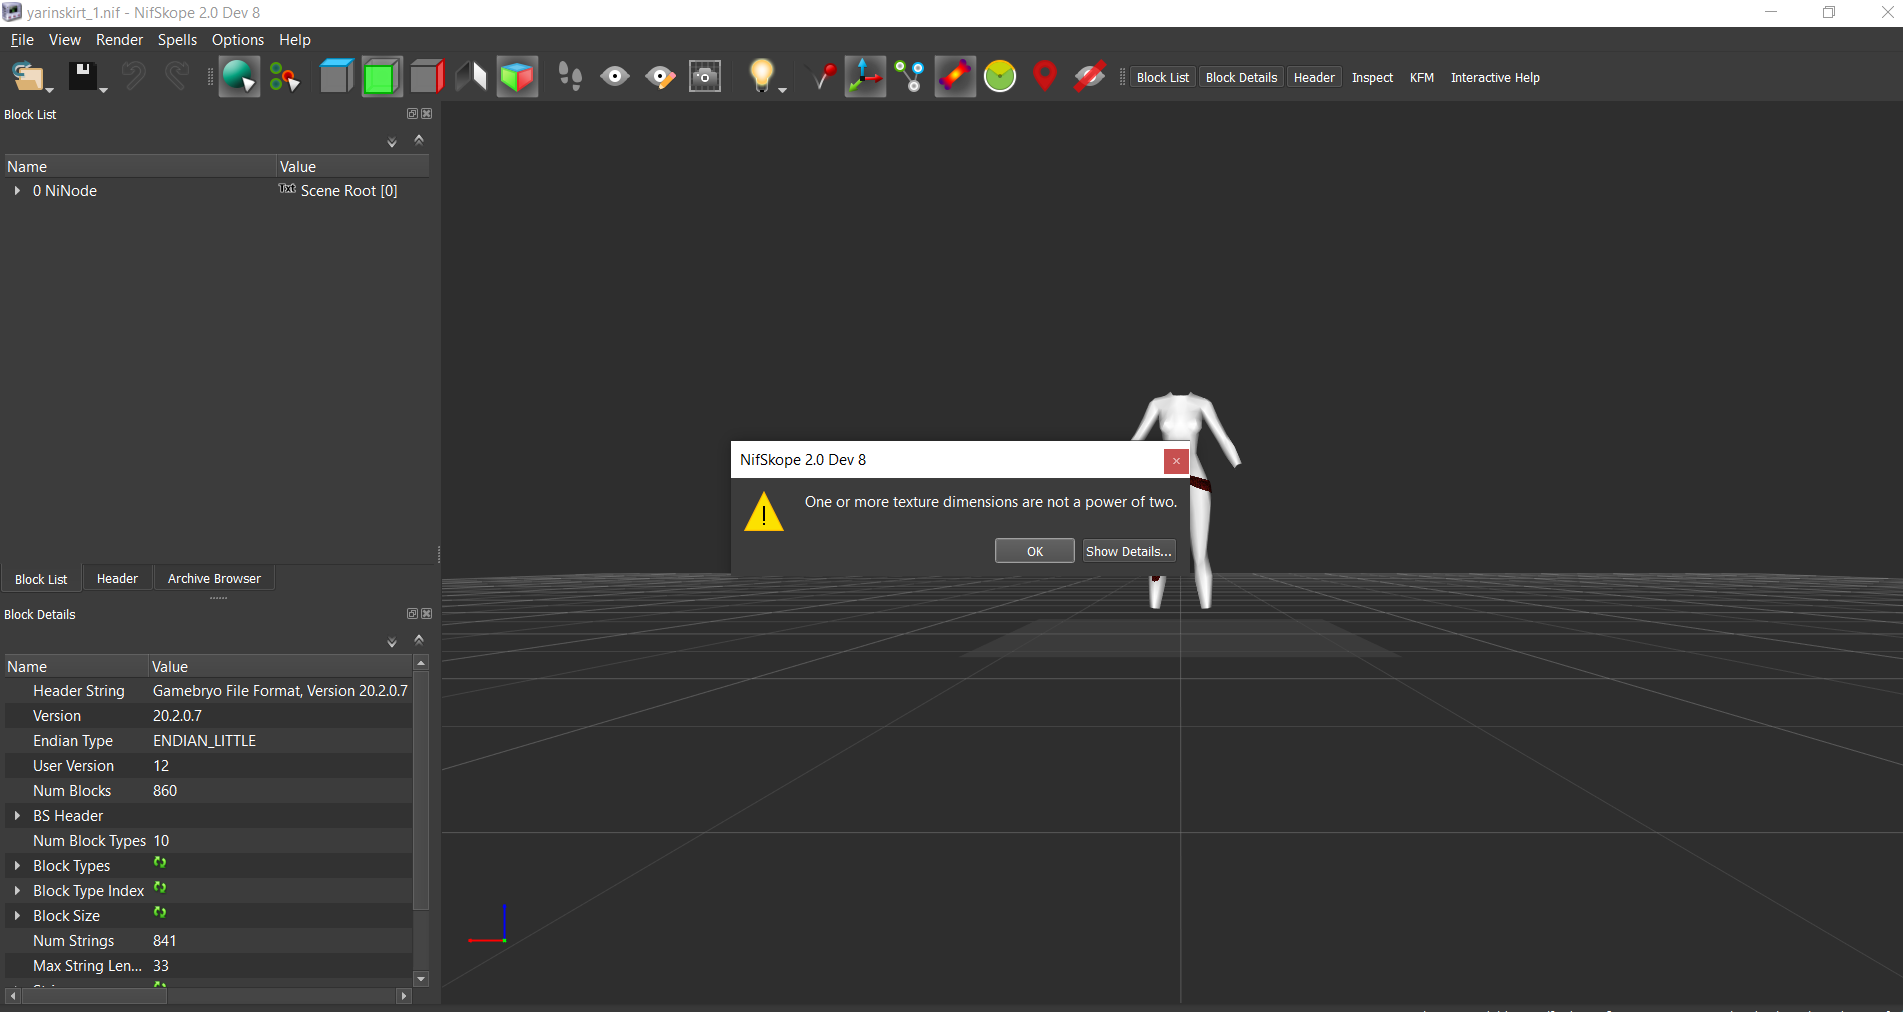Click the Redo arrow icon

click(177, 76)
